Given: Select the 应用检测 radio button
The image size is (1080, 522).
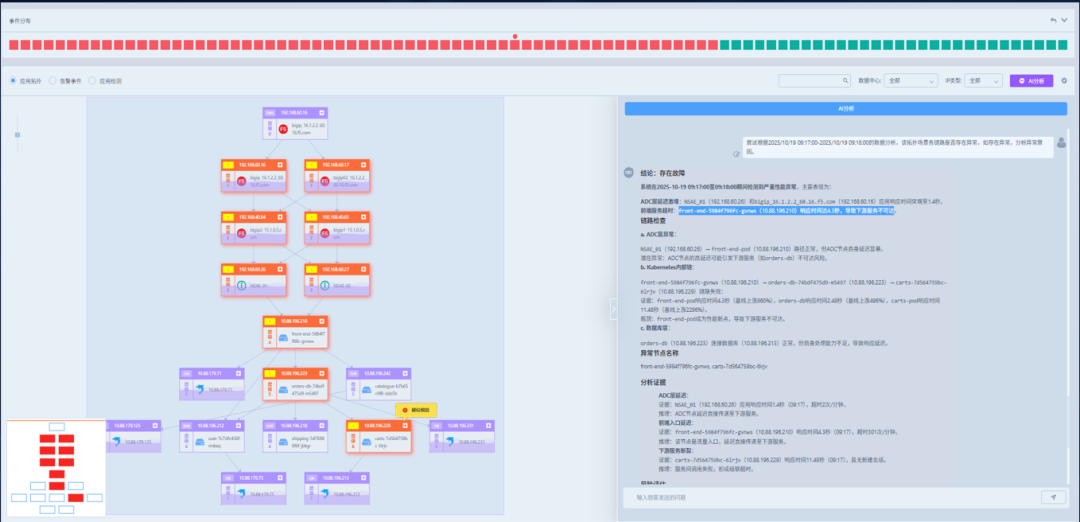Looking at the screenshot, I should (93, 81).
